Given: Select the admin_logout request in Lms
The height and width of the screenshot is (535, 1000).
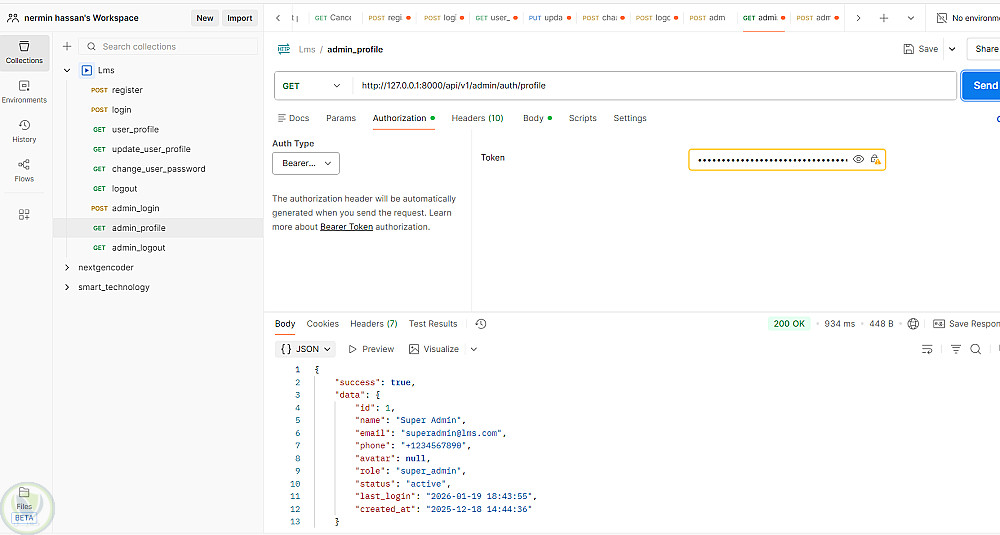Looking at the screenshot, I should tap(138, 248).
